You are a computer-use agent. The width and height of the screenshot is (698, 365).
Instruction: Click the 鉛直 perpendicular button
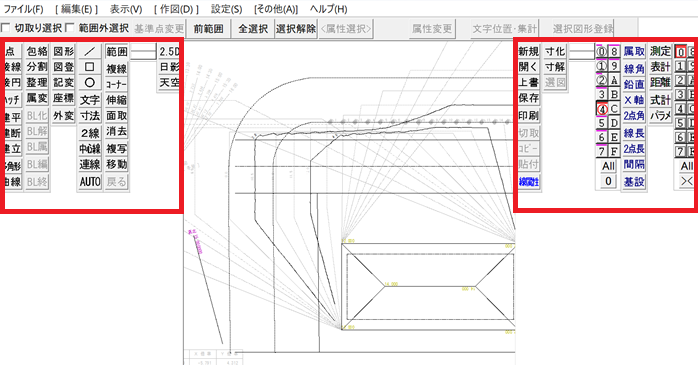[634, 84]
